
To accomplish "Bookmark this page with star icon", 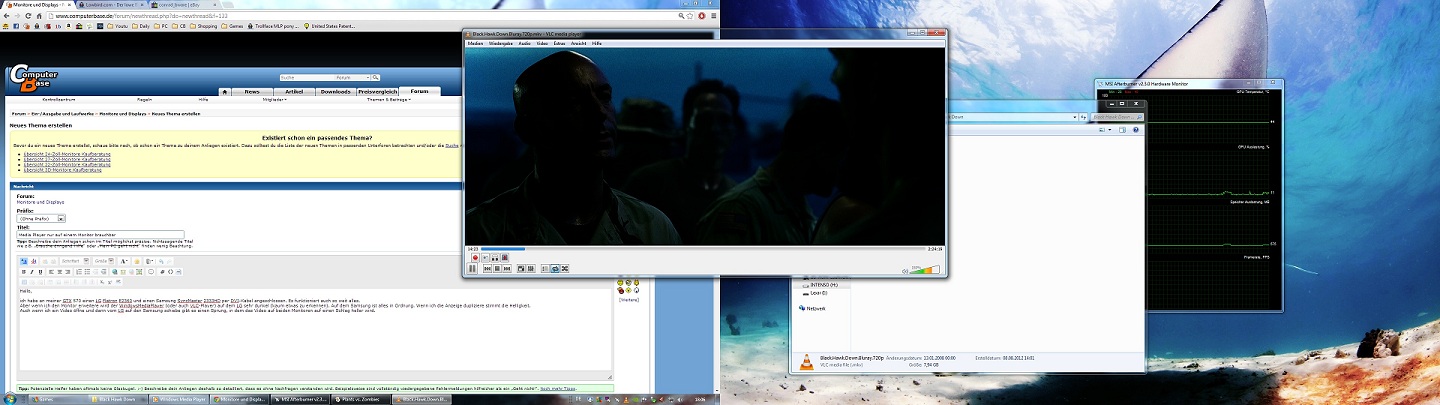I will (690, 16).
